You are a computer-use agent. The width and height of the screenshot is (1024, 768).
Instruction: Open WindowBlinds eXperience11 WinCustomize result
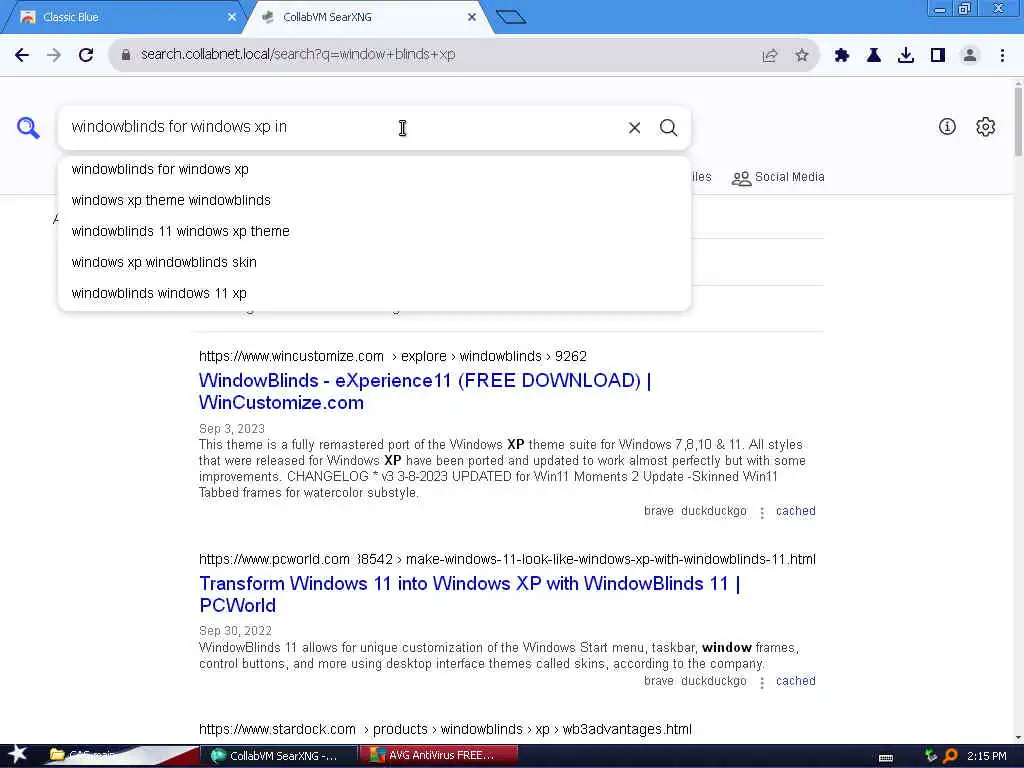[x=424, y=392]
